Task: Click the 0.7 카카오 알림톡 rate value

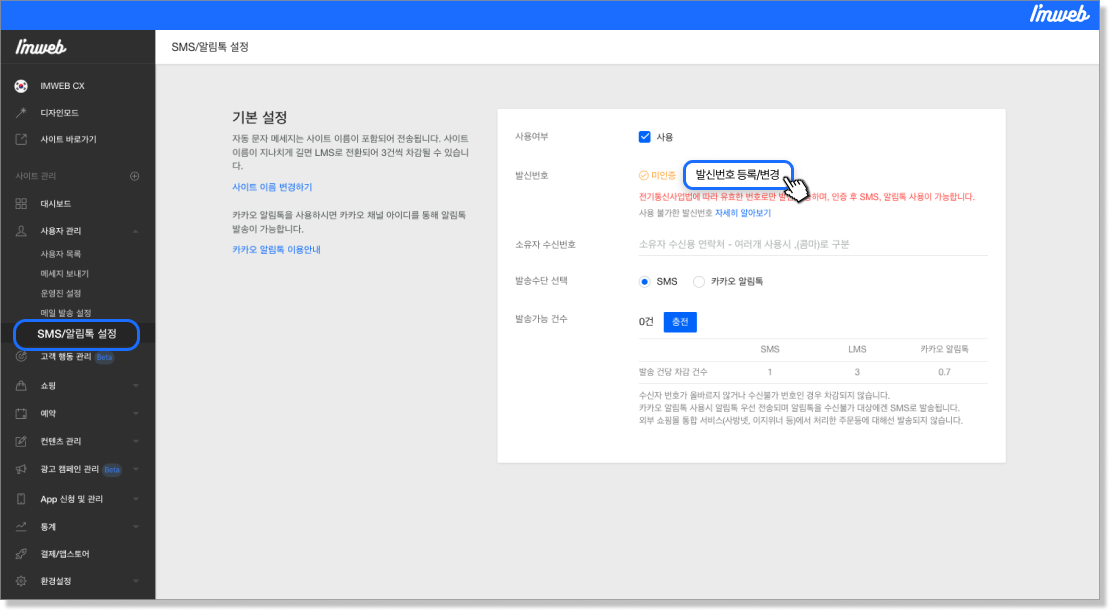Action: 944,372
